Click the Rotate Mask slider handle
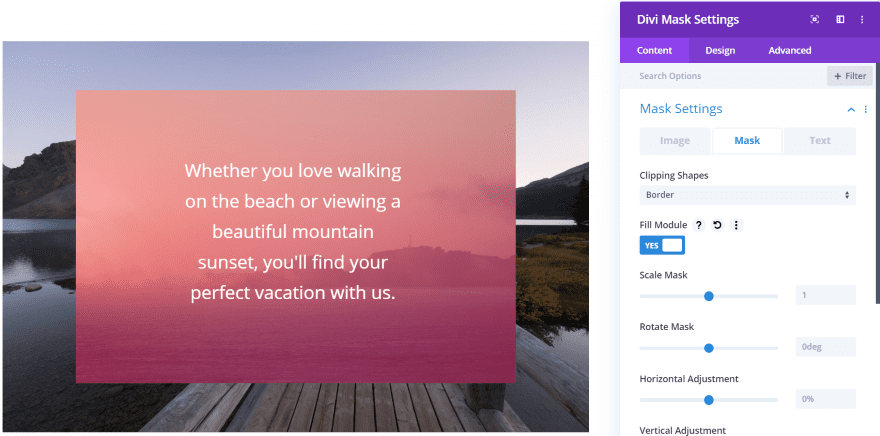Screen dimensions: 880x436 (x=709, y=348)
